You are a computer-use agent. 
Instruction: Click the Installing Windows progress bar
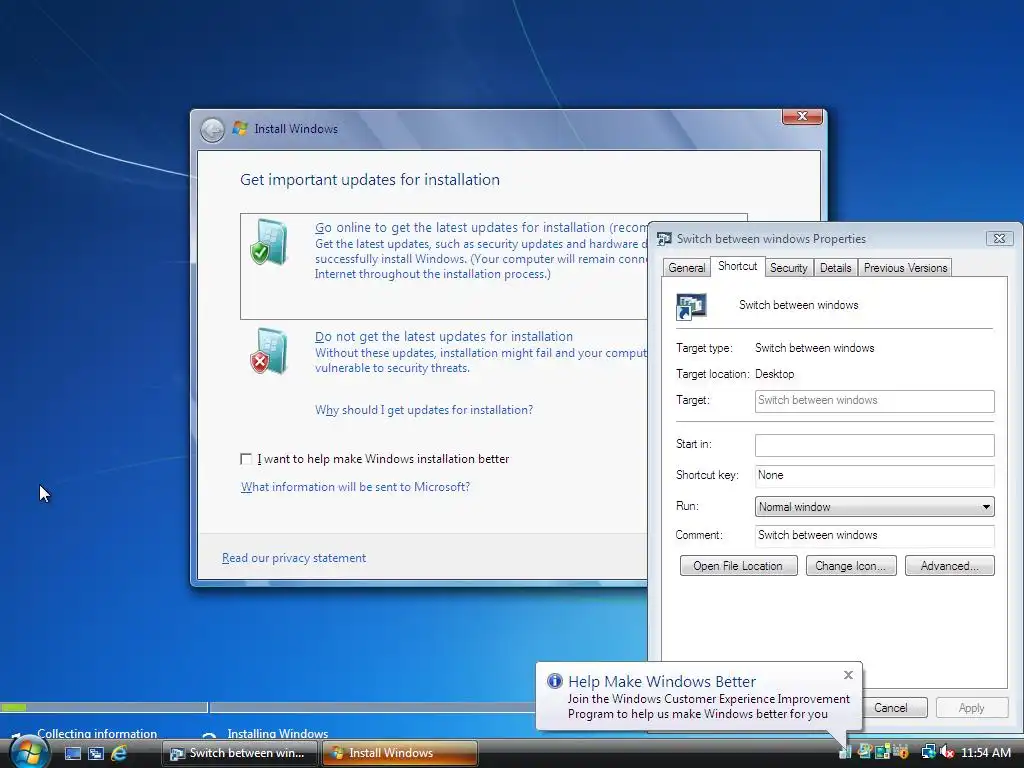373,707
